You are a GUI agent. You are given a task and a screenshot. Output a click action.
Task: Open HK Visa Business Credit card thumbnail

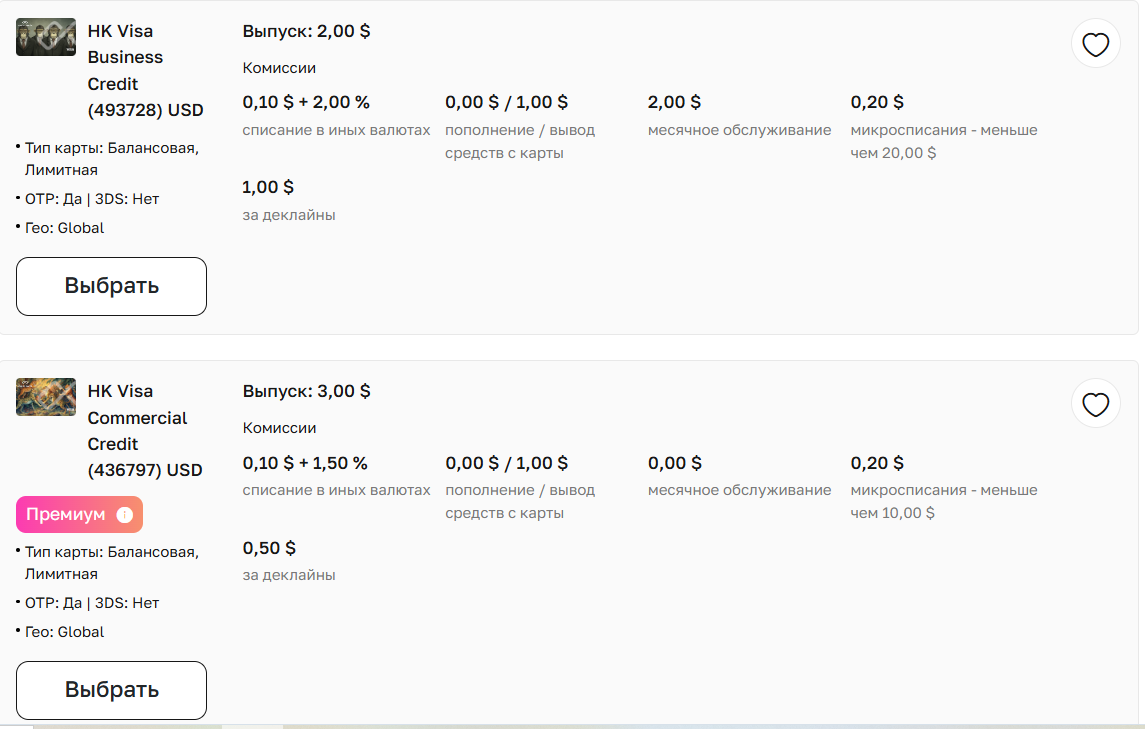tap(46, 37)
